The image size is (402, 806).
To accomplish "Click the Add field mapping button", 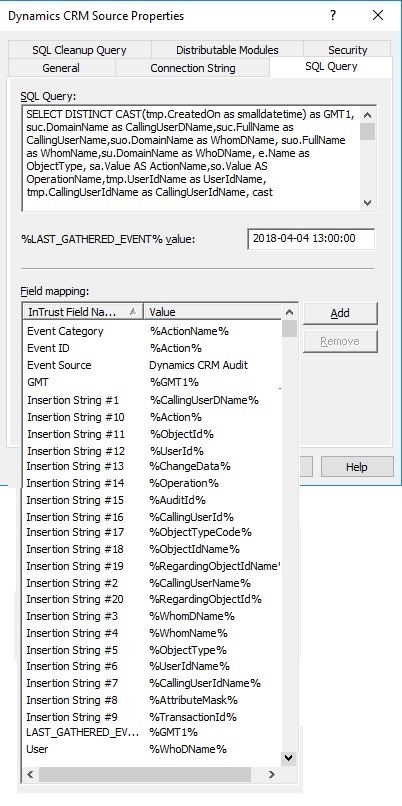I will point(340,313).
